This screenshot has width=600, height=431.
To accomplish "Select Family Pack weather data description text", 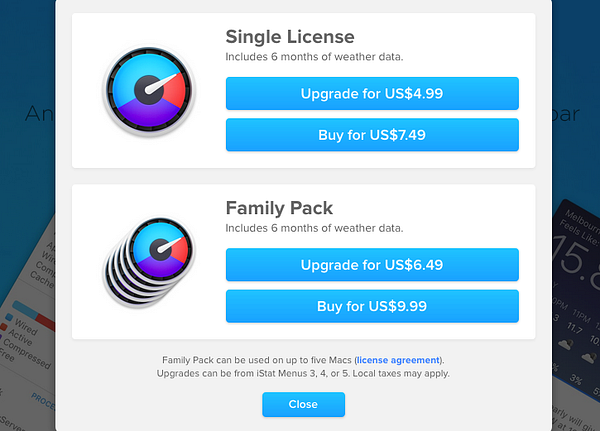I will (314, 228).
